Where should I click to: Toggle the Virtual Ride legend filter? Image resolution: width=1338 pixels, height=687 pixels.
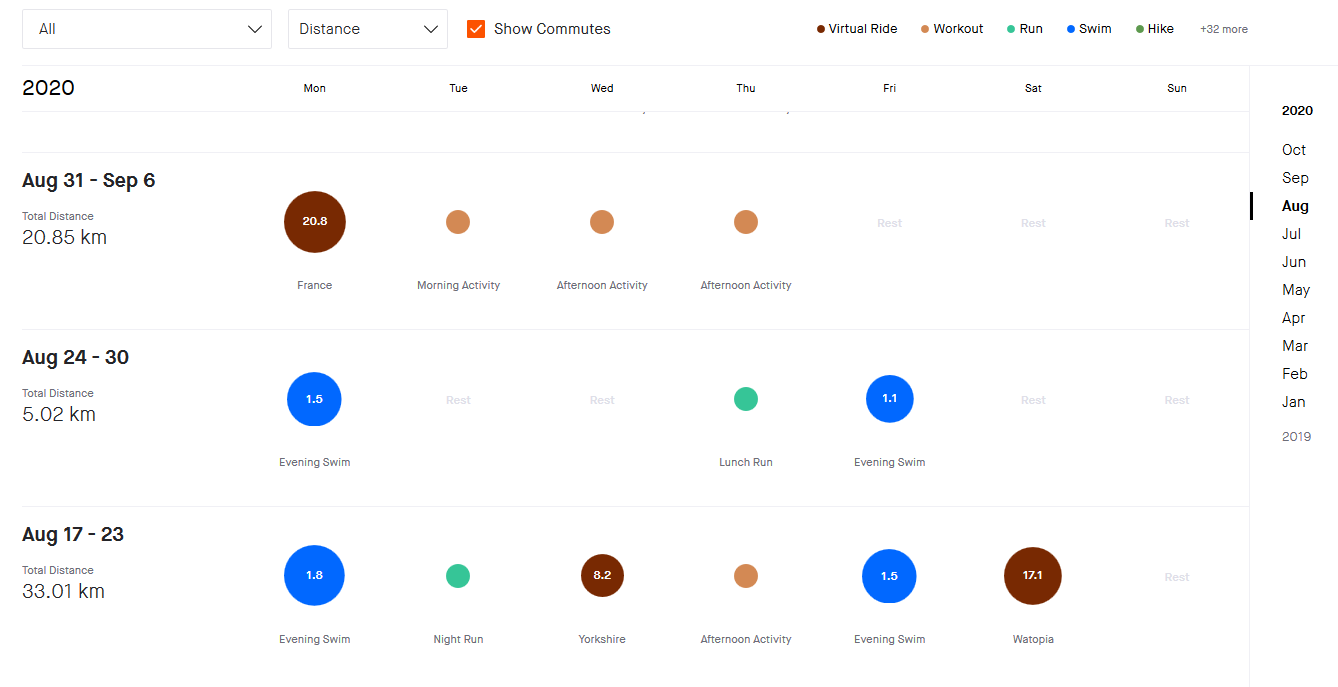(856, 29)
